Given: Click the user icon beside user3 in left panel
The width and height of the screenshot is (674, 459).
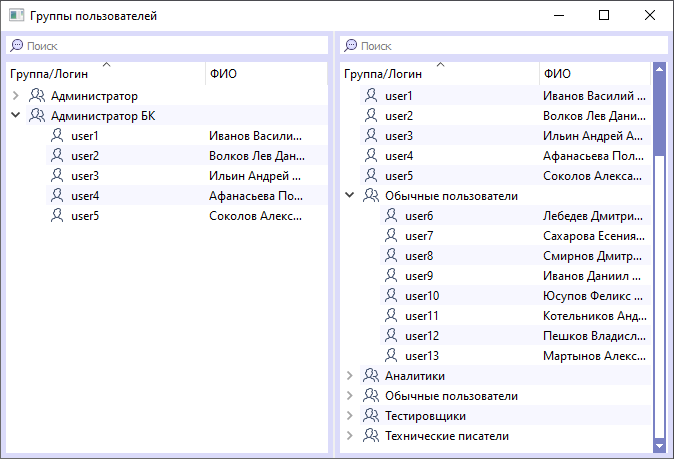Looking at the screenshot, I should point(57,176).
